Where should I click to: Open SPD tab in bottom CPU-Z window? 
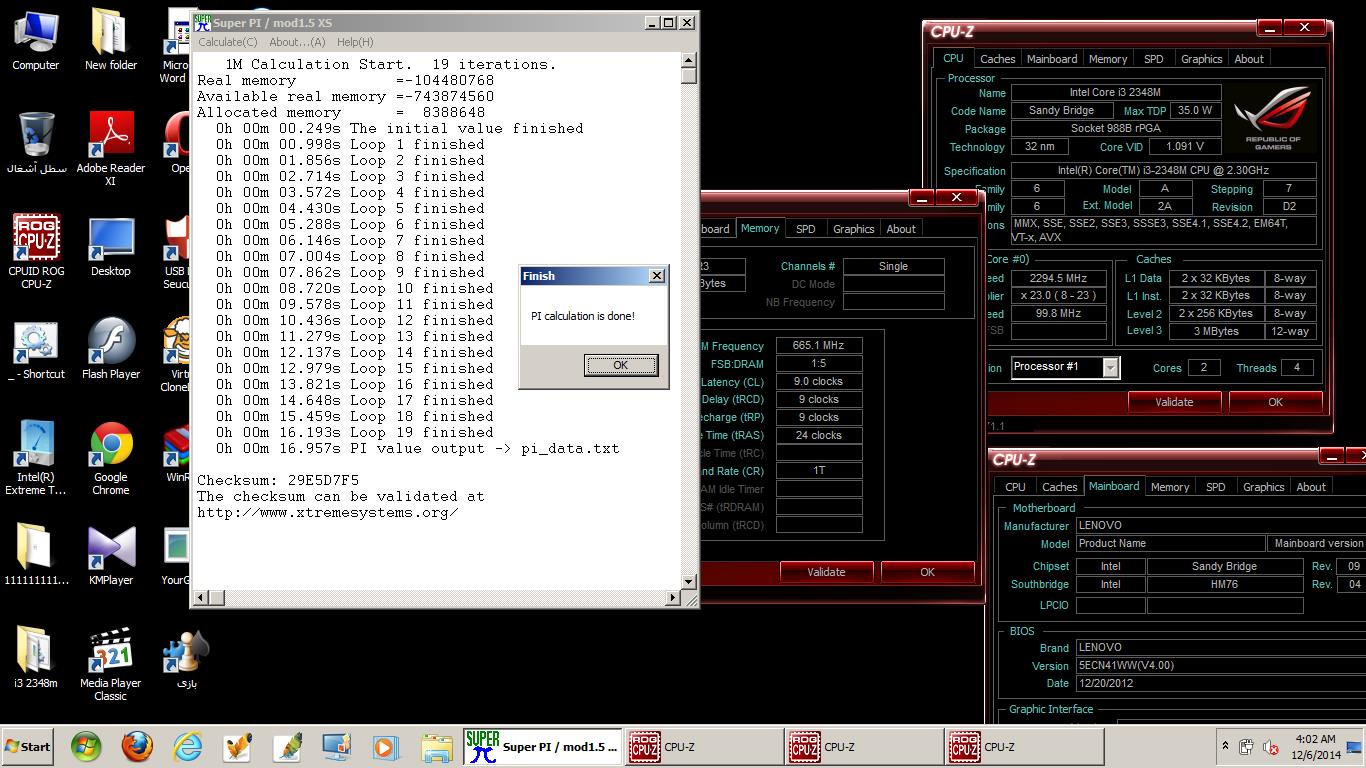[x=1215, y=487]
